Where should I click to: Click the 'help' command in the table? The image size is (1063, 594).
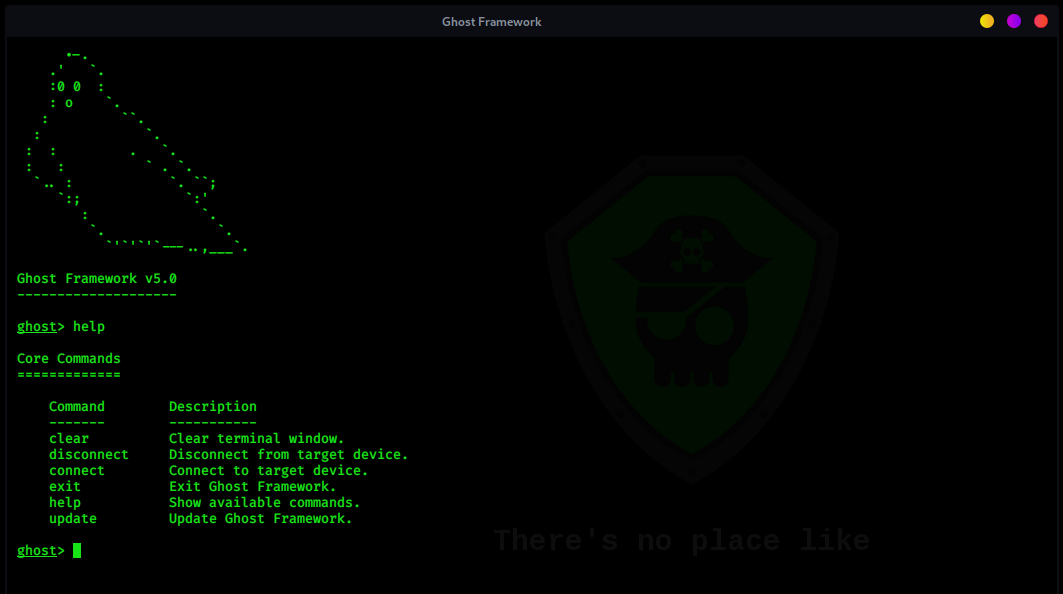(64, 502)
